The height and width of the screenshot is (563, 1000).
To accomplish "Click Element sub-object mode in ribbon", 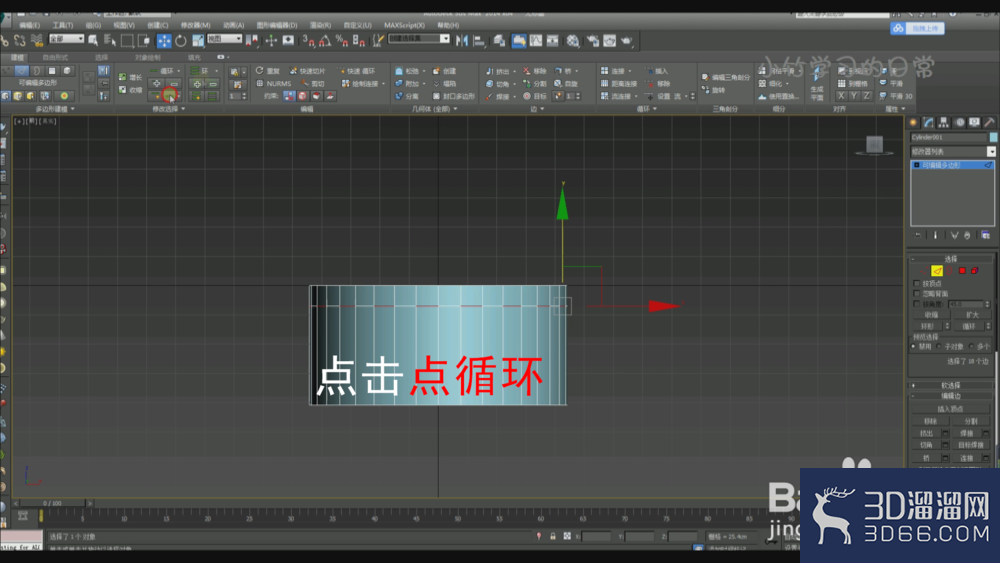I will click(x=67, y=70).
